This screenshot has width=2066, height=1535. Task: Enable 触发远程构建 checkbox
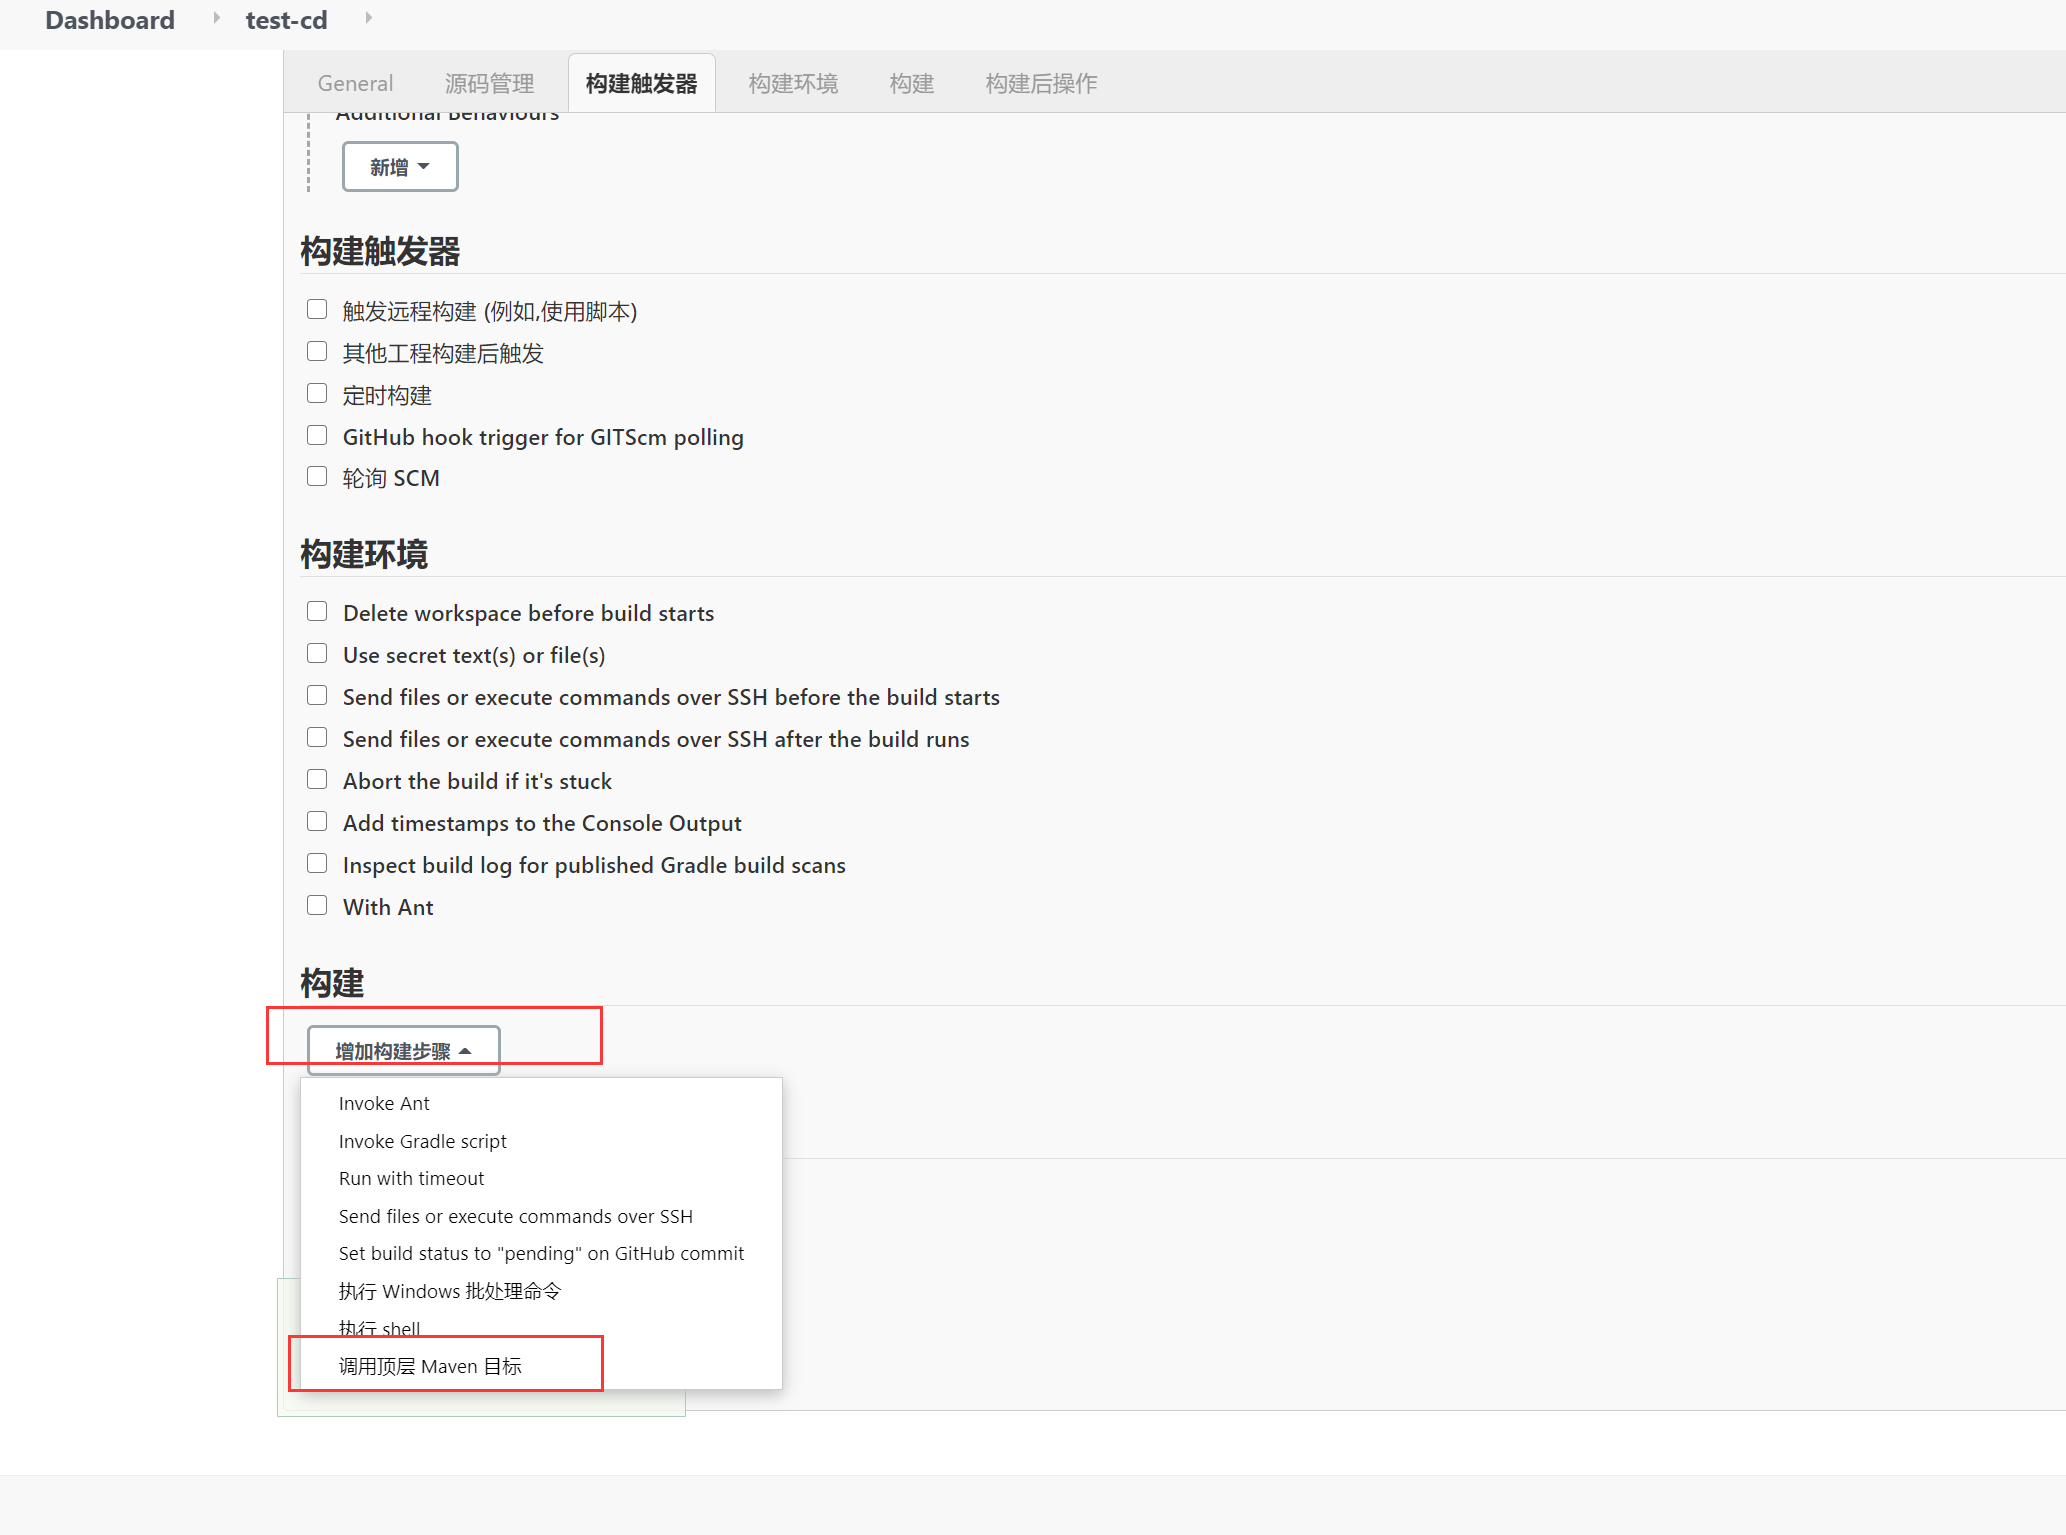(317, 310)
